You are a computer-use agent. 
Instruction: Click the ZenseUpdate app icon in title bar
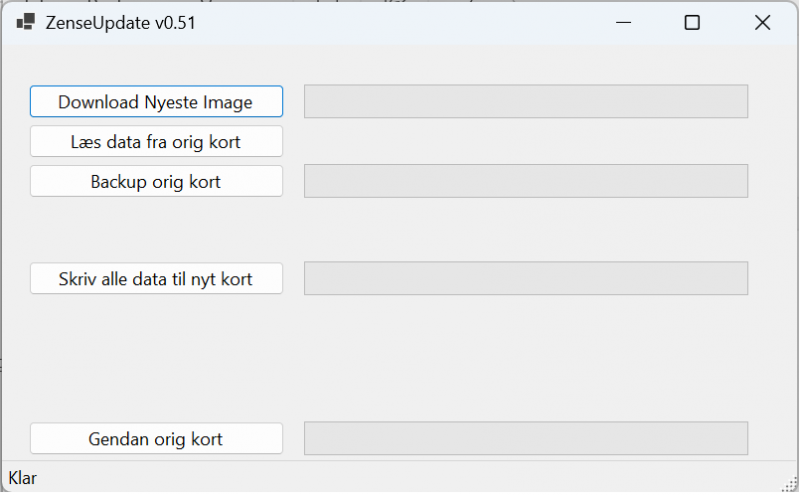tap(25, 22)
